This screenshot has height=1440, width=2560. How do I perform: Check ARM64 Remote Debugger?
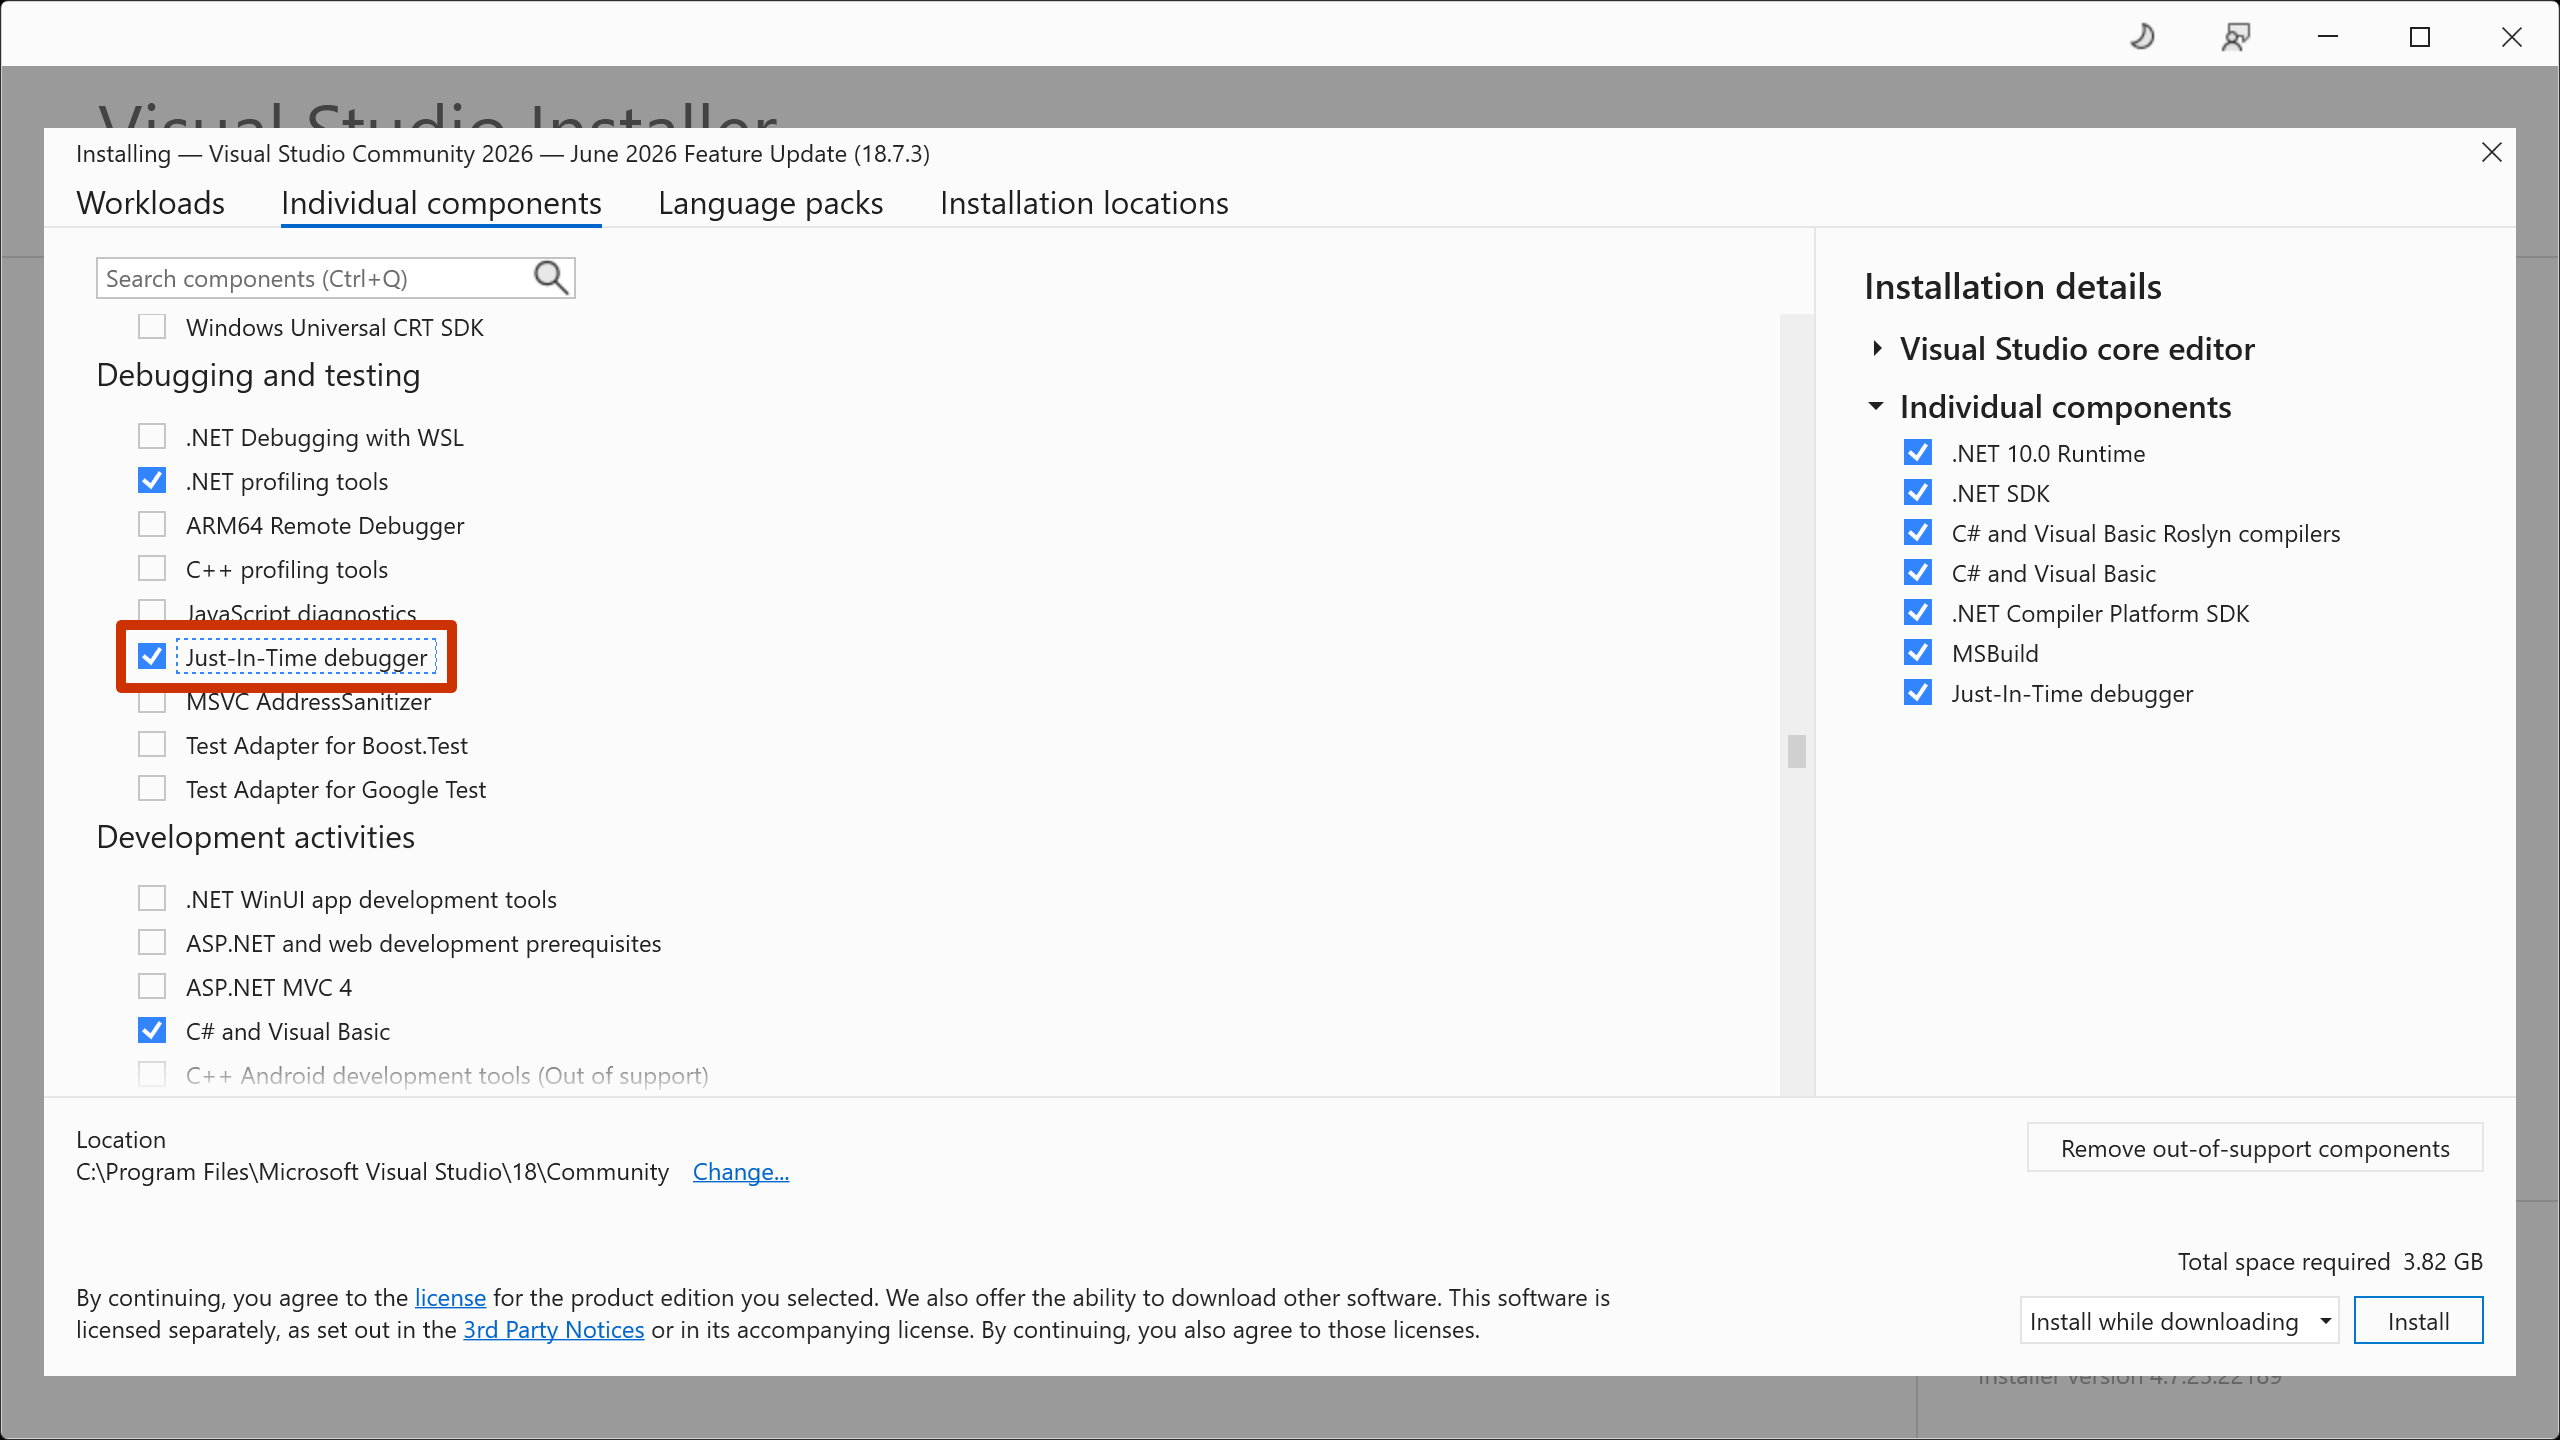tap(152, 525)
